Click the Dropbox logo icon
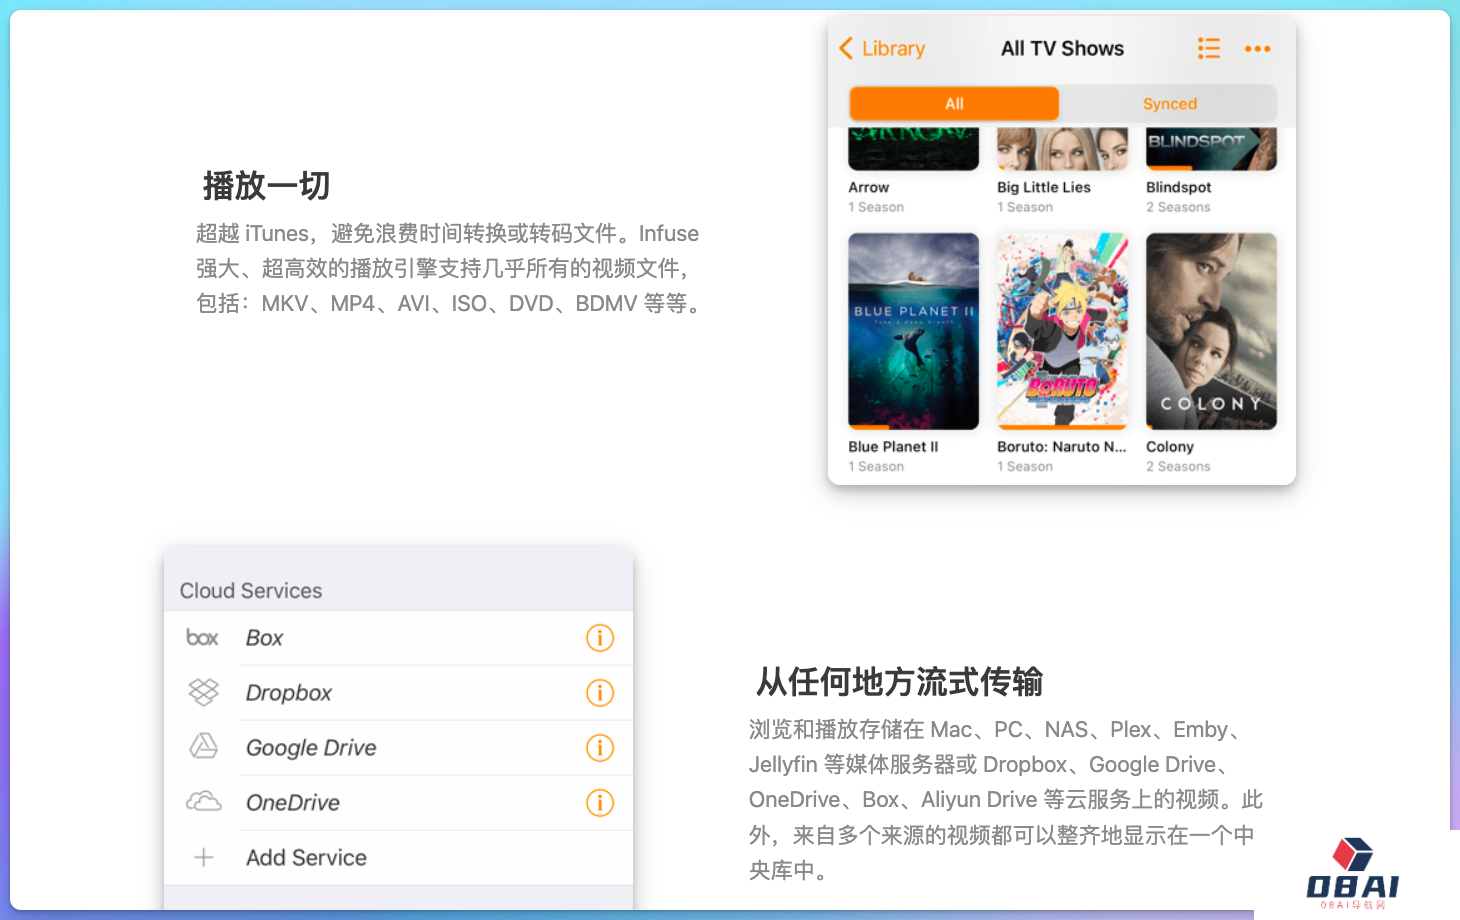Image resolution: width=1460 pixels, height=920 pixels. tap(204, 692)
